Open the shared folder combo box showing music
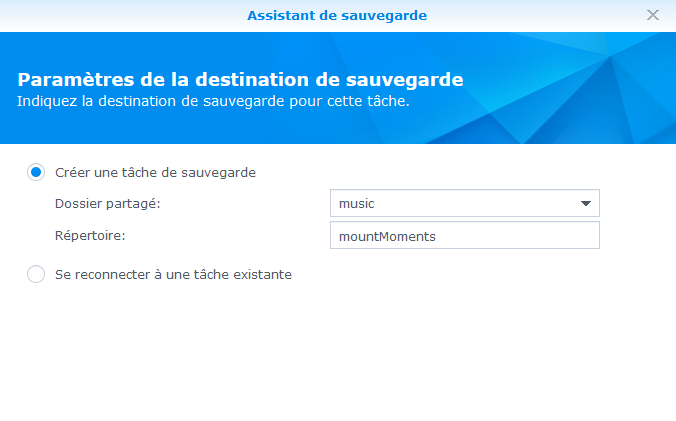 [464, 204]
